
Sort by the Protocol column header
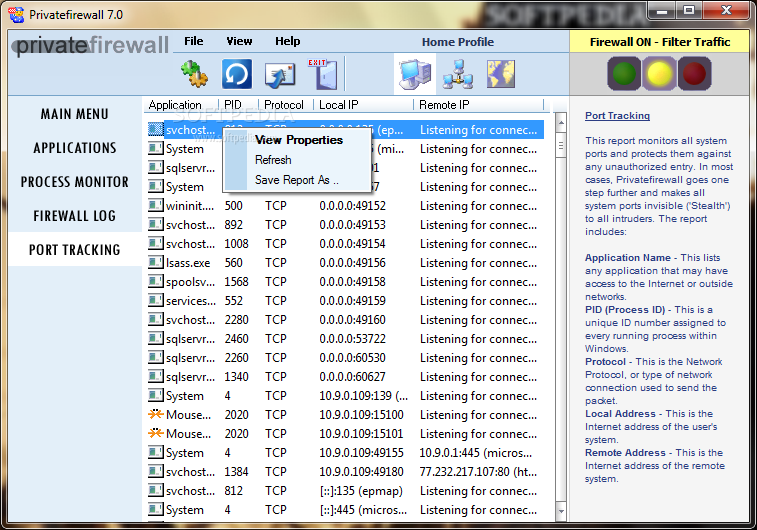286,105
